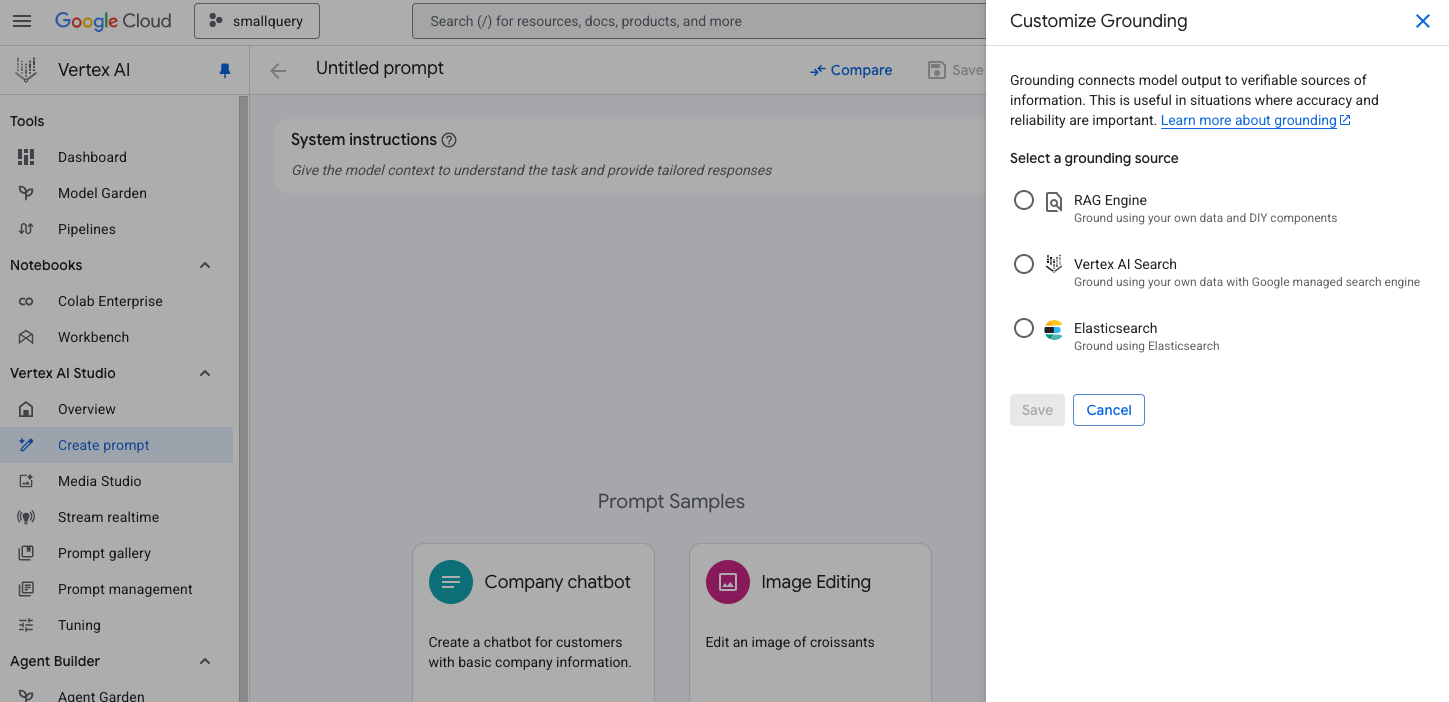
Task: Collapse the Agent Builder section
Action: tap(205, 661)
